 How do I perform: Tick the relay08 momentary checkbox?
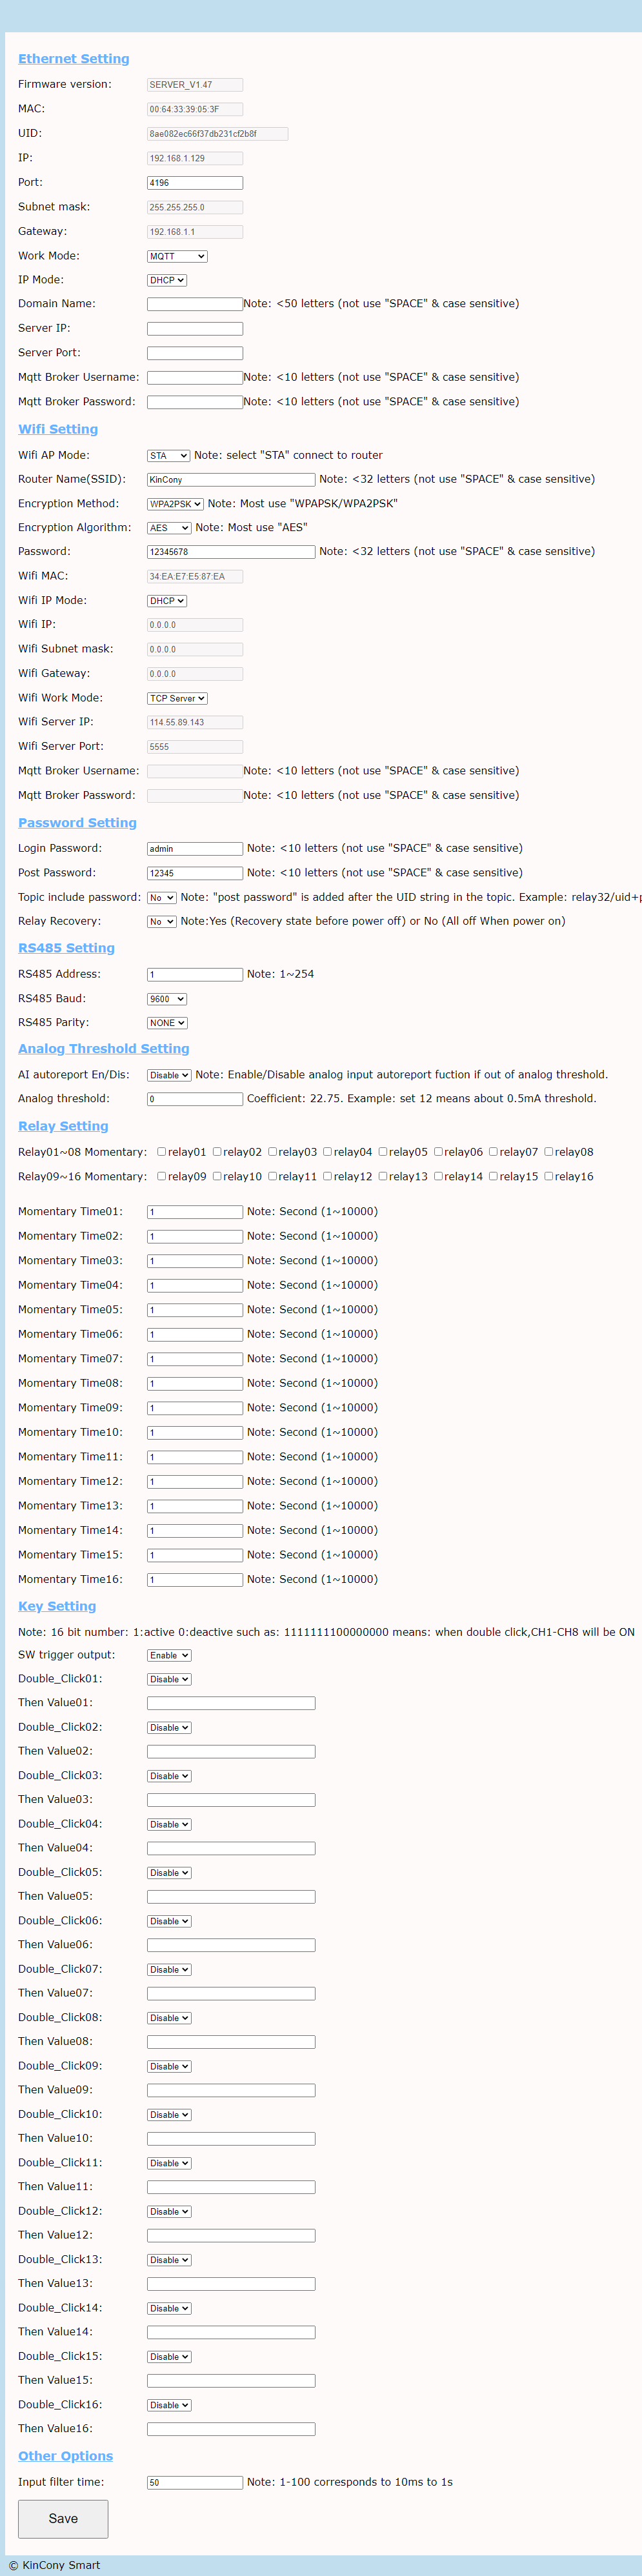click(549, 1151)
